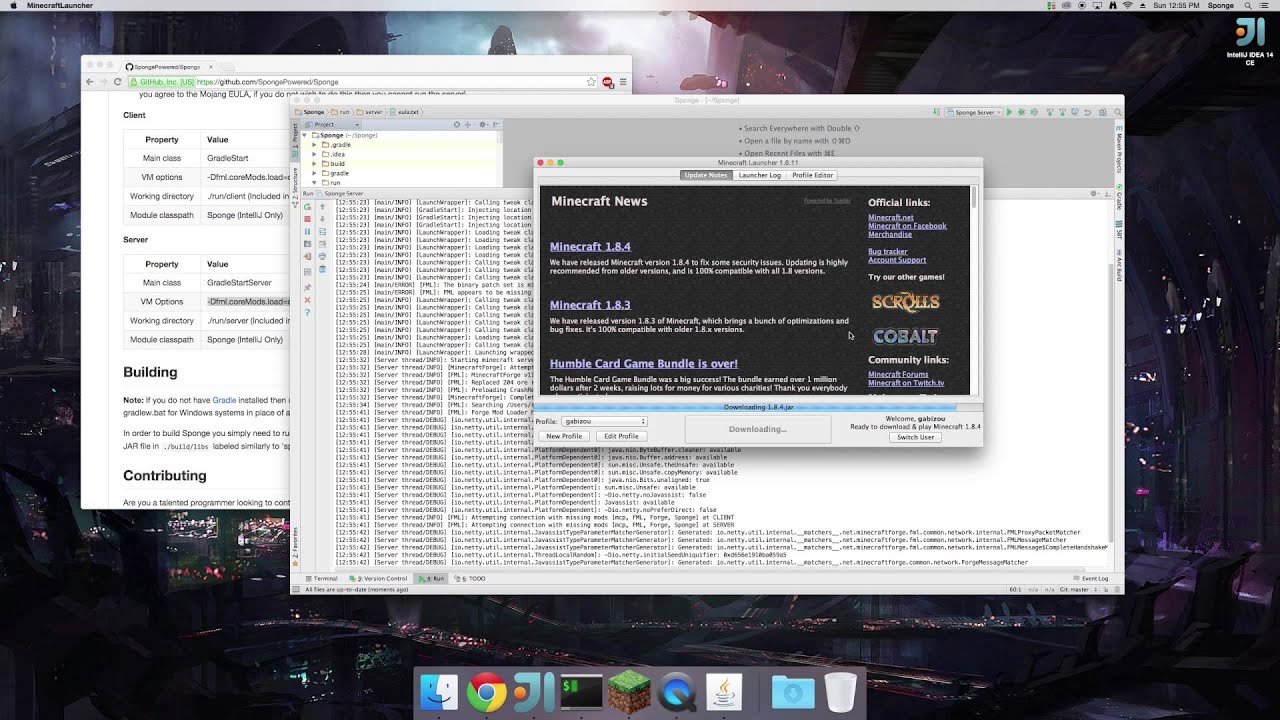The height and width of the screenshot is (720, 1280).
Task: Click the down stack trace arrow in console
Action: (322, 219)
